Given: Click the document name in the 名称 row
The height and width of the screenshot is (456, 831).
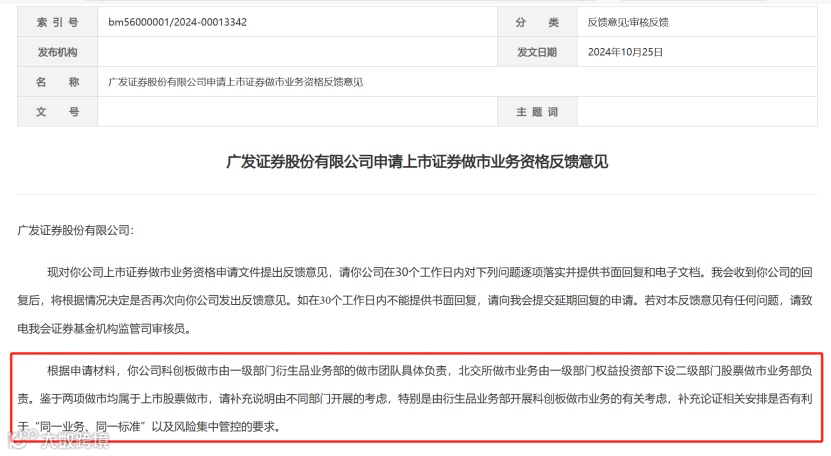Looking at the screenshot, I should (235, 82).
